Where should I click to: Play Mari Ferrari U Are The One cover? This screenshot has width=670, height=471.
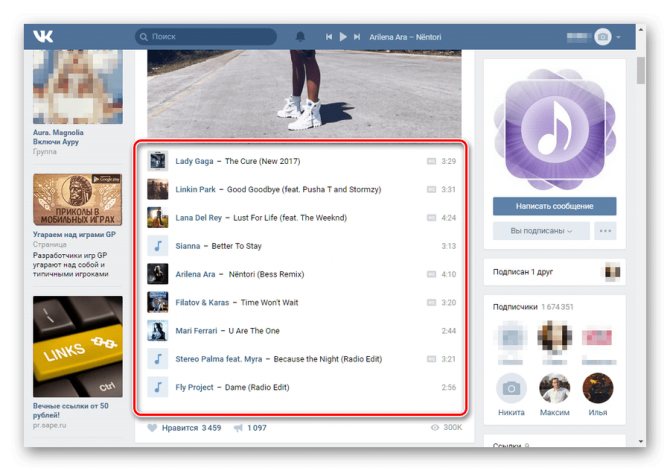[158, 331]
